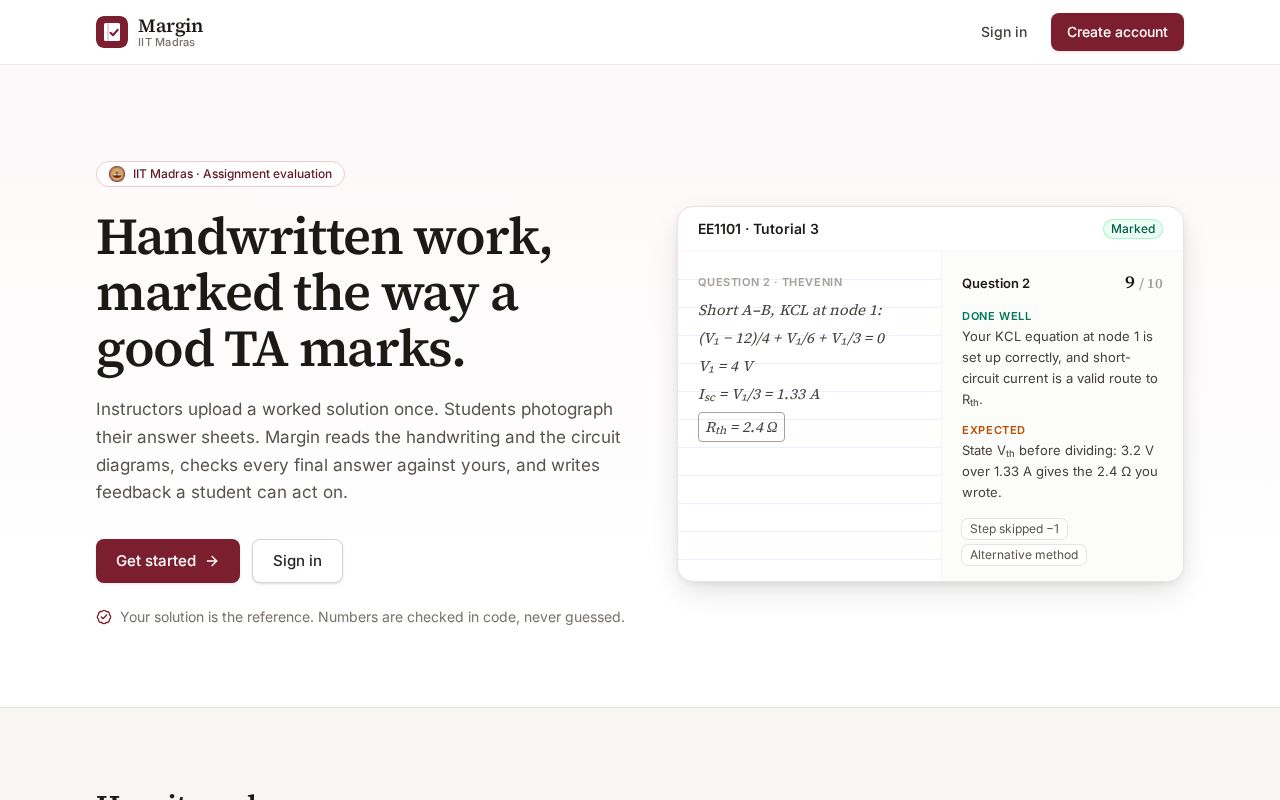Click the IIT Madras badge emblem icon
Screen dimensions: 1280x800
[117, 174]
